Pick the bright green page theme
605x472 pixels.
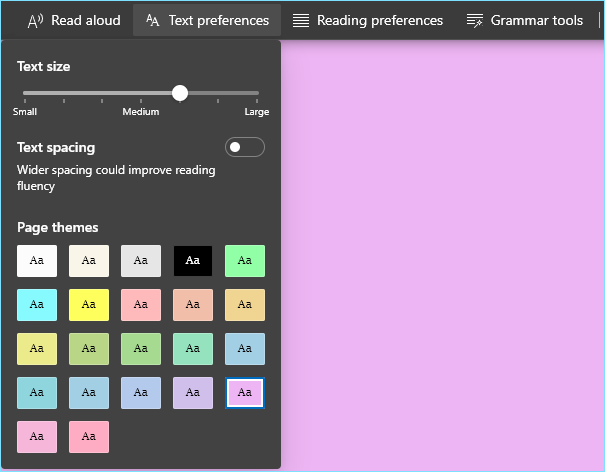click(x=245, y=261)
